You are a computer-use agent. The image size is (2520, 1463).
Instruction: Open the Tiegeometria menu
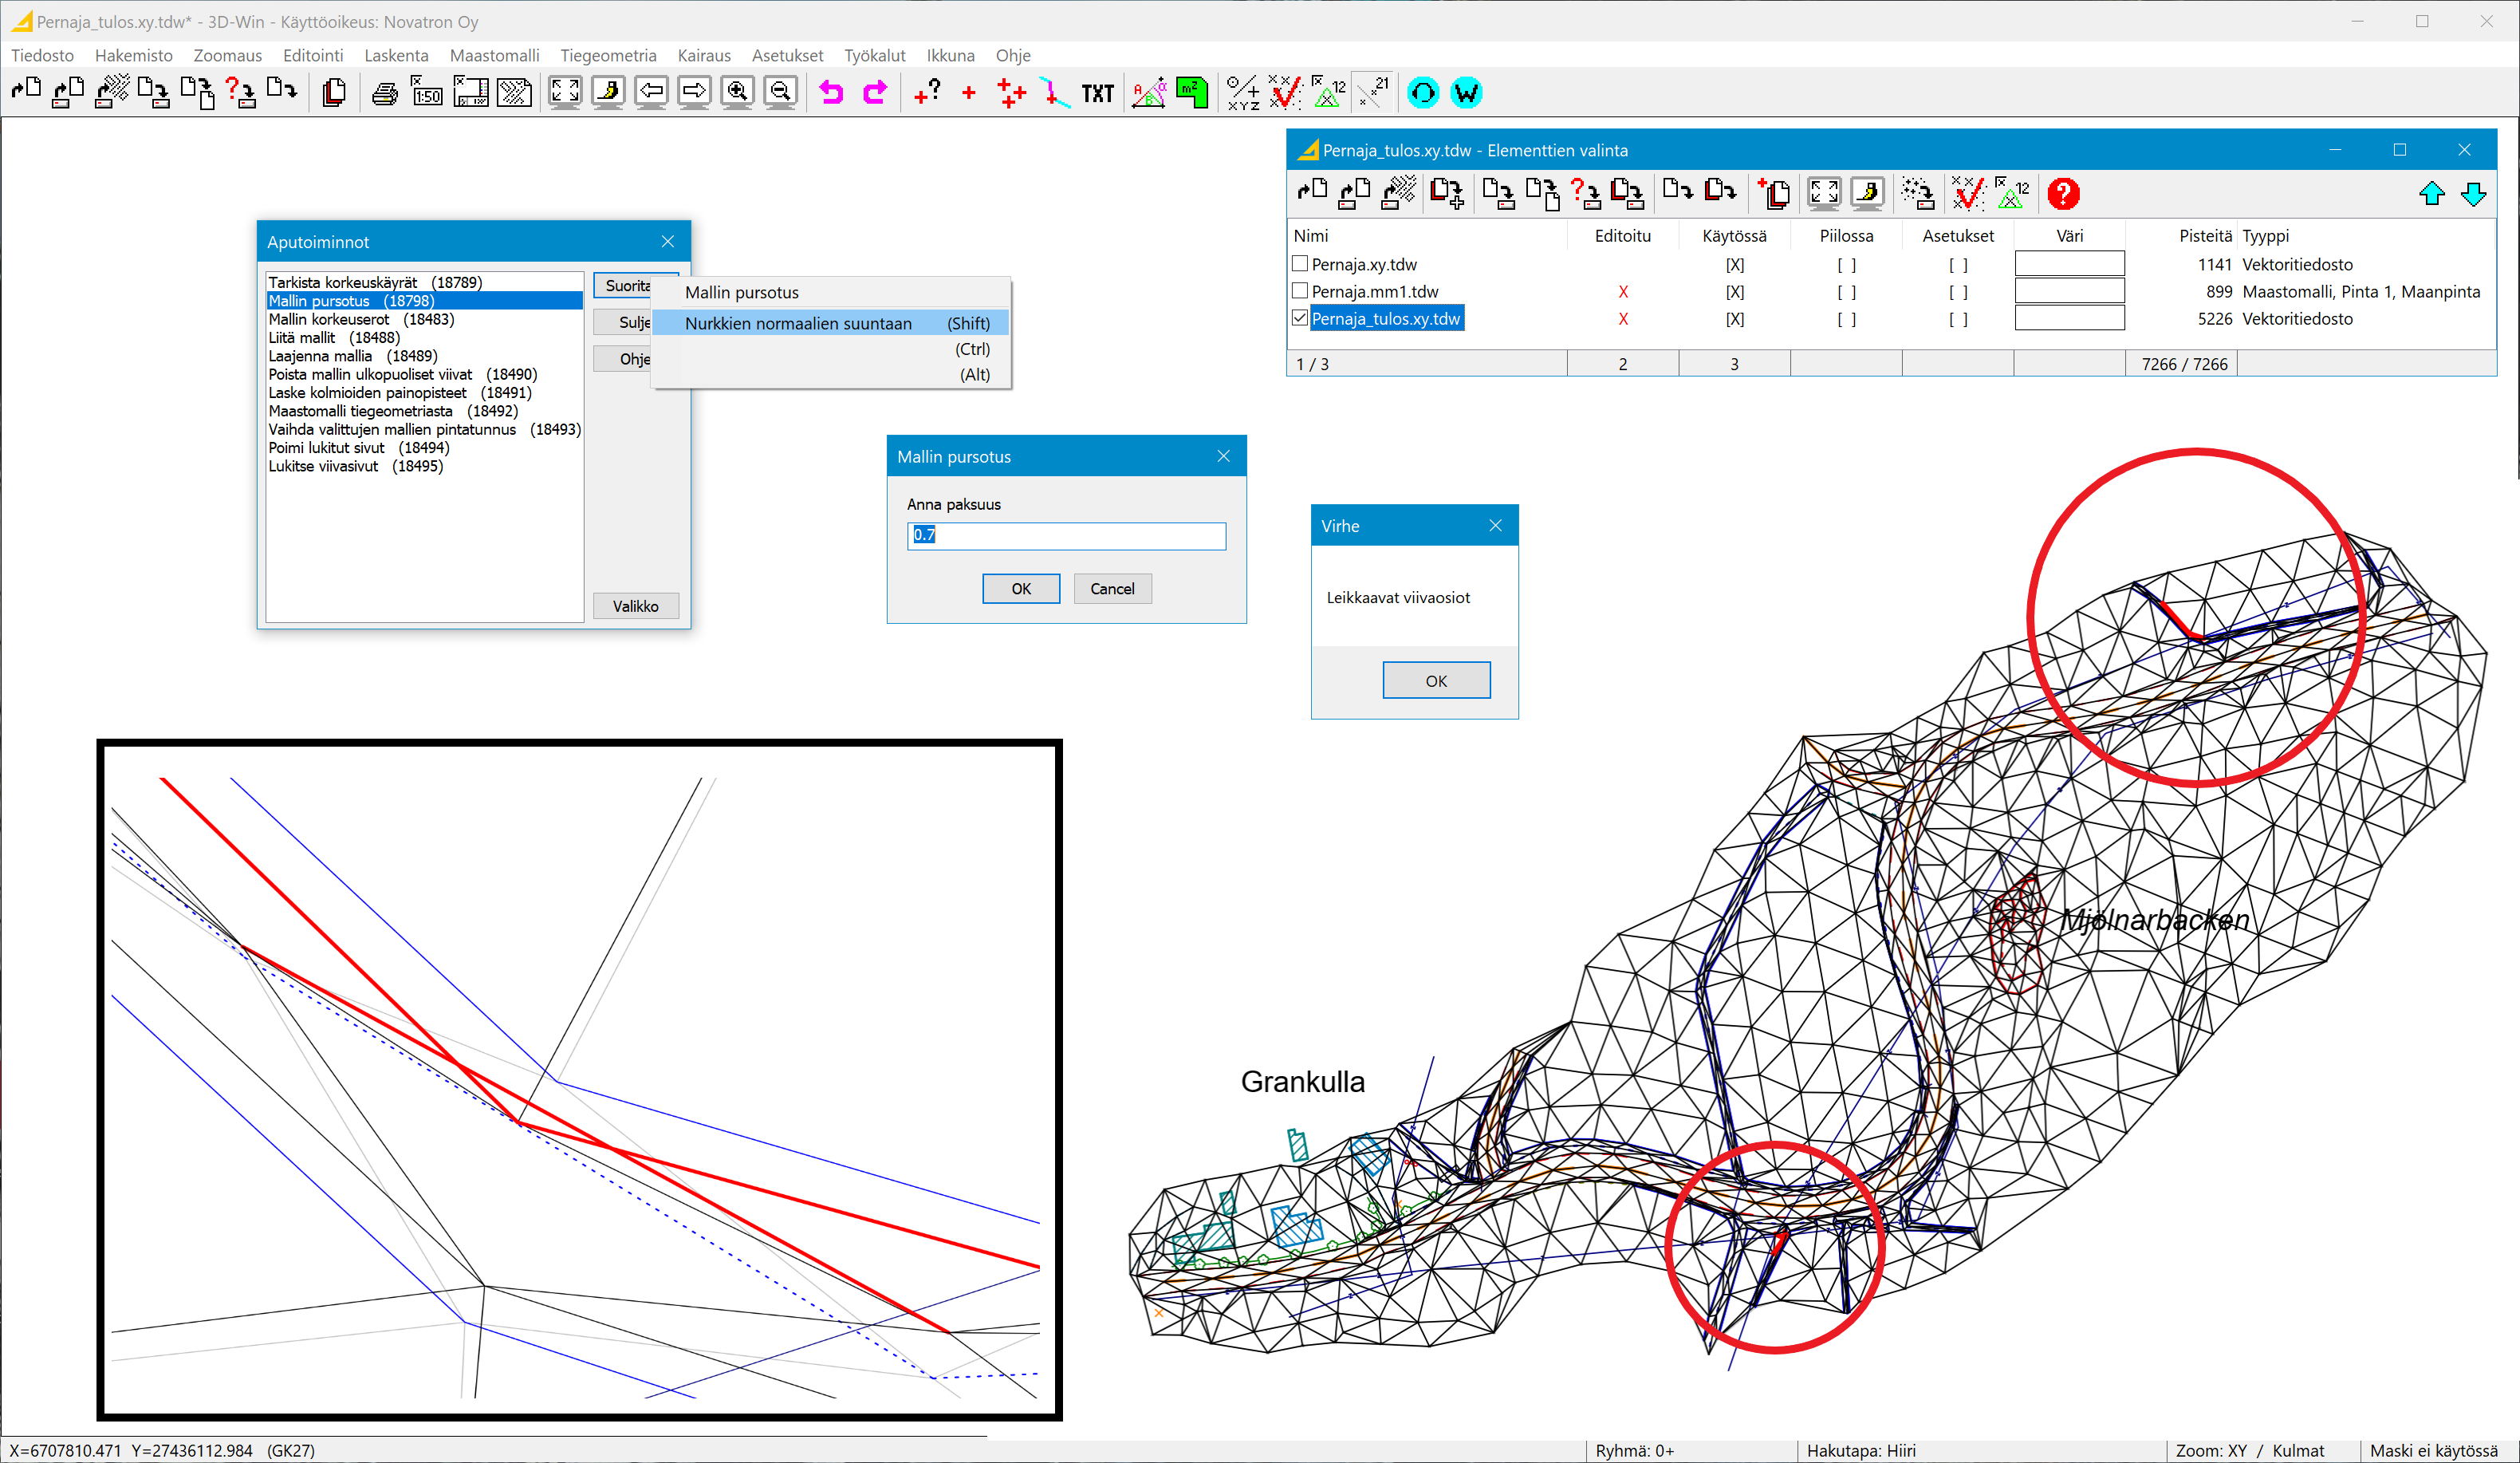tap(608, 55)
